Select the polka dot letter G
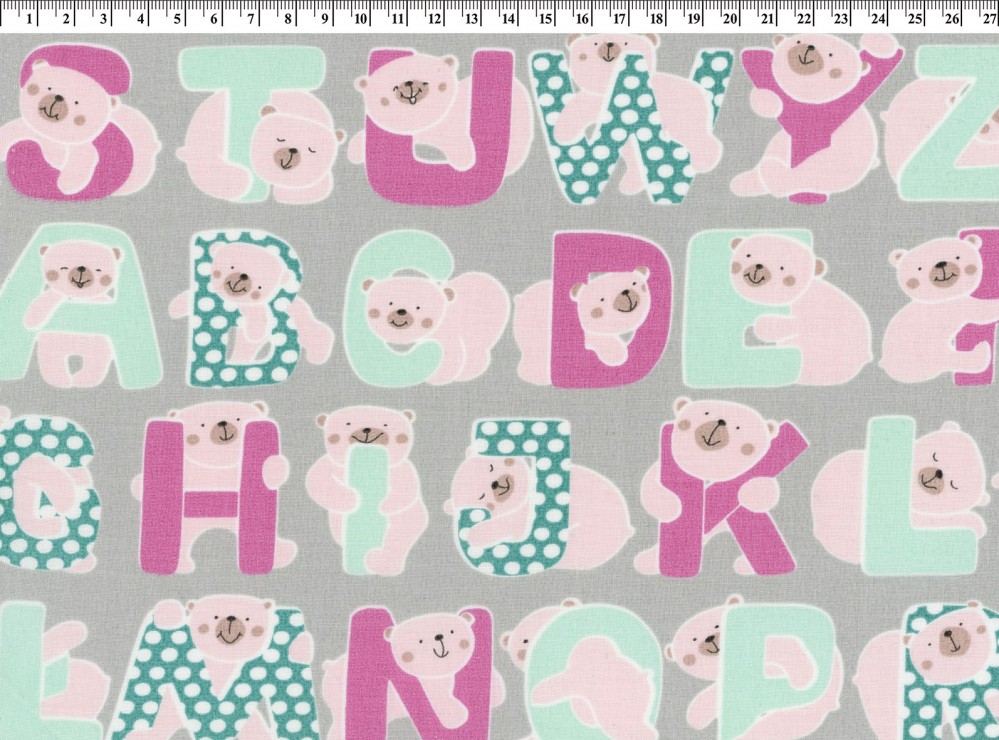The image size is (999, 740). [x=48, y=492]
